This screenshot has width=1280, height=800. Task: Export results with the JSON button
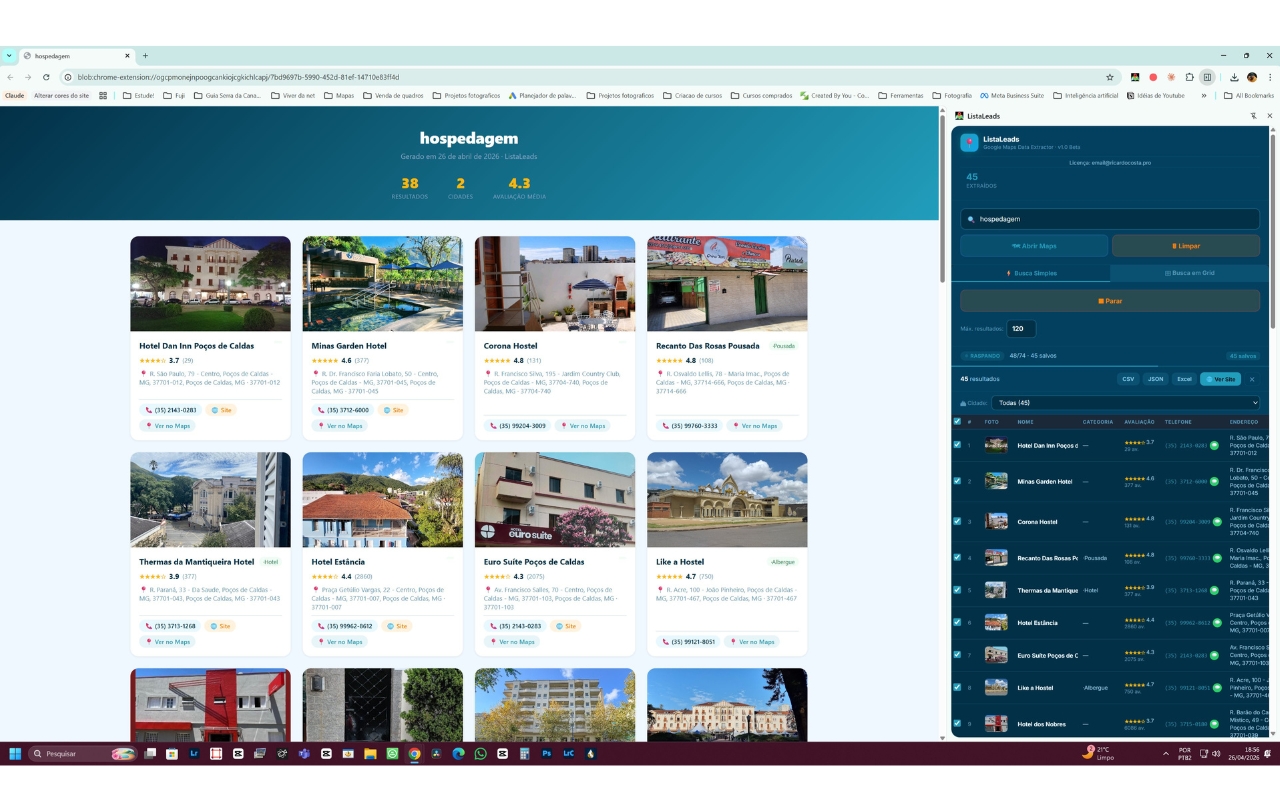[1155, 379]
